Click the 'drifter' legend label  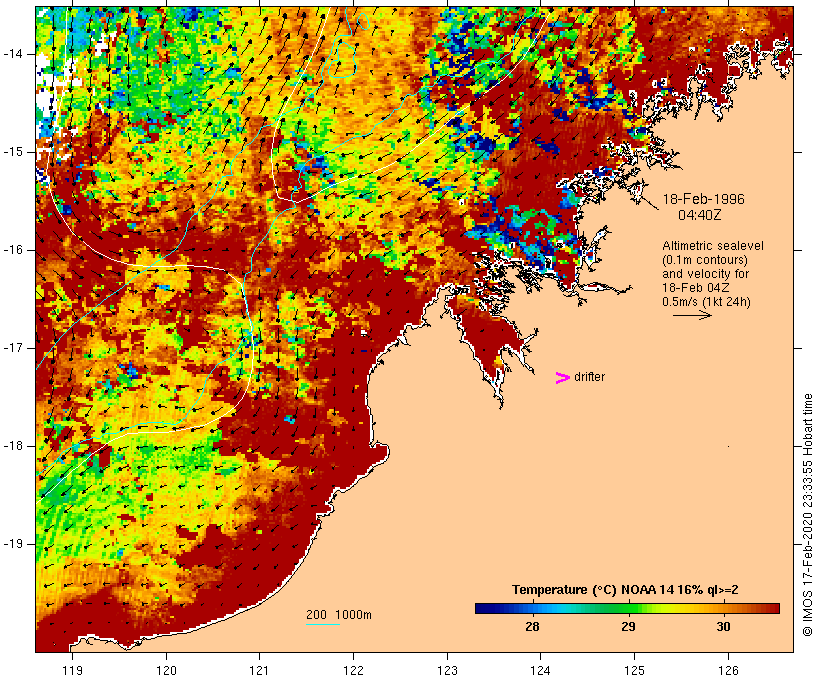point(589,377)
